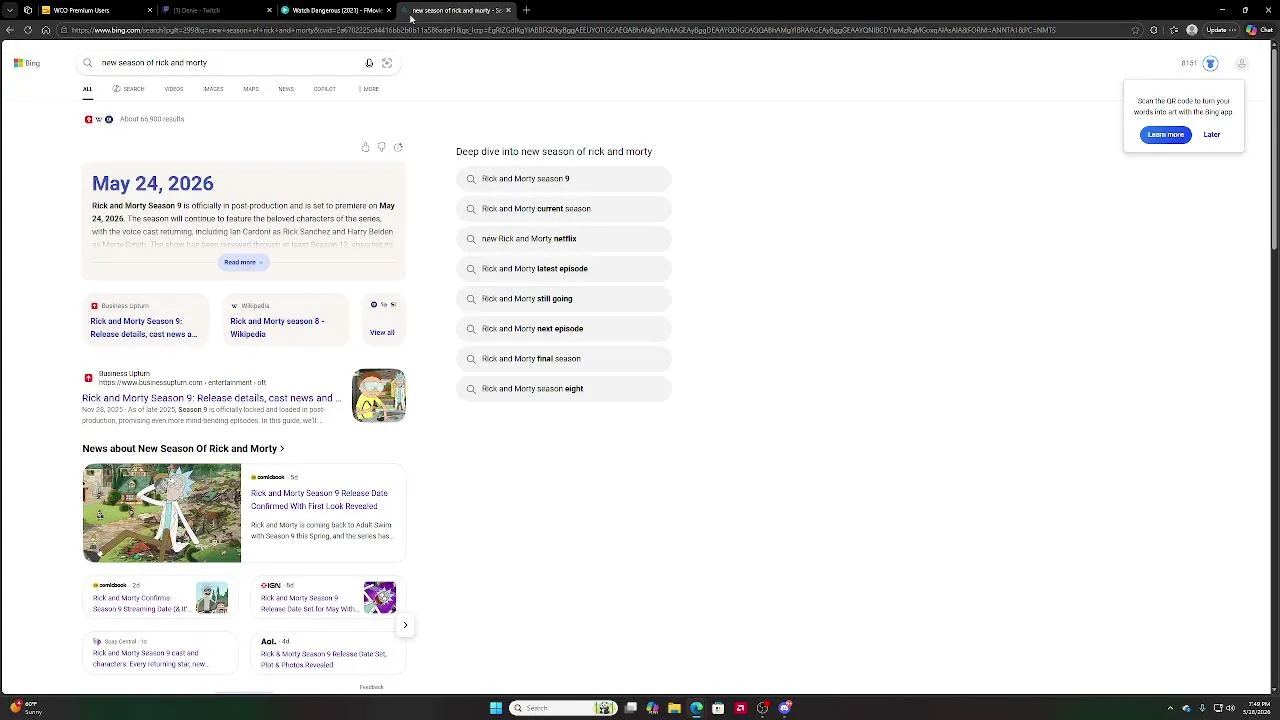Open Windows Start button

[495, 708]
